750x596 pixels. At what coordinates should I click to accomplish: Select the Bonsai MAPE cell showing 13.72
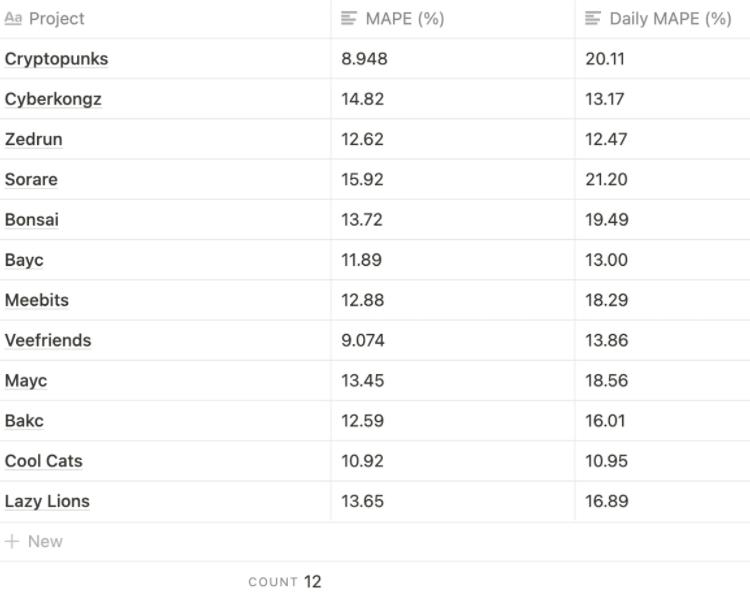coord(362,220)
